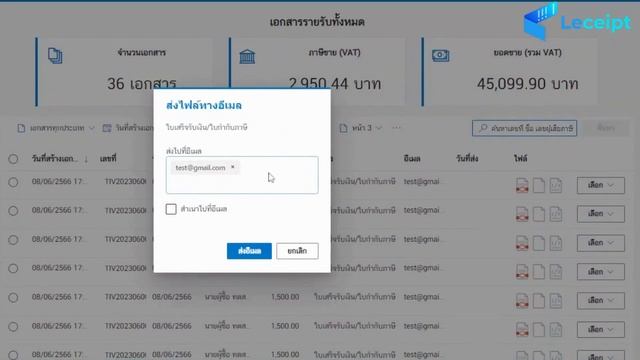Click the ใบเสร็จรับเงิน/ใบกำกับภาษี dialog subtitle
This screenshot has width=640, height=360.
(207, 127)
